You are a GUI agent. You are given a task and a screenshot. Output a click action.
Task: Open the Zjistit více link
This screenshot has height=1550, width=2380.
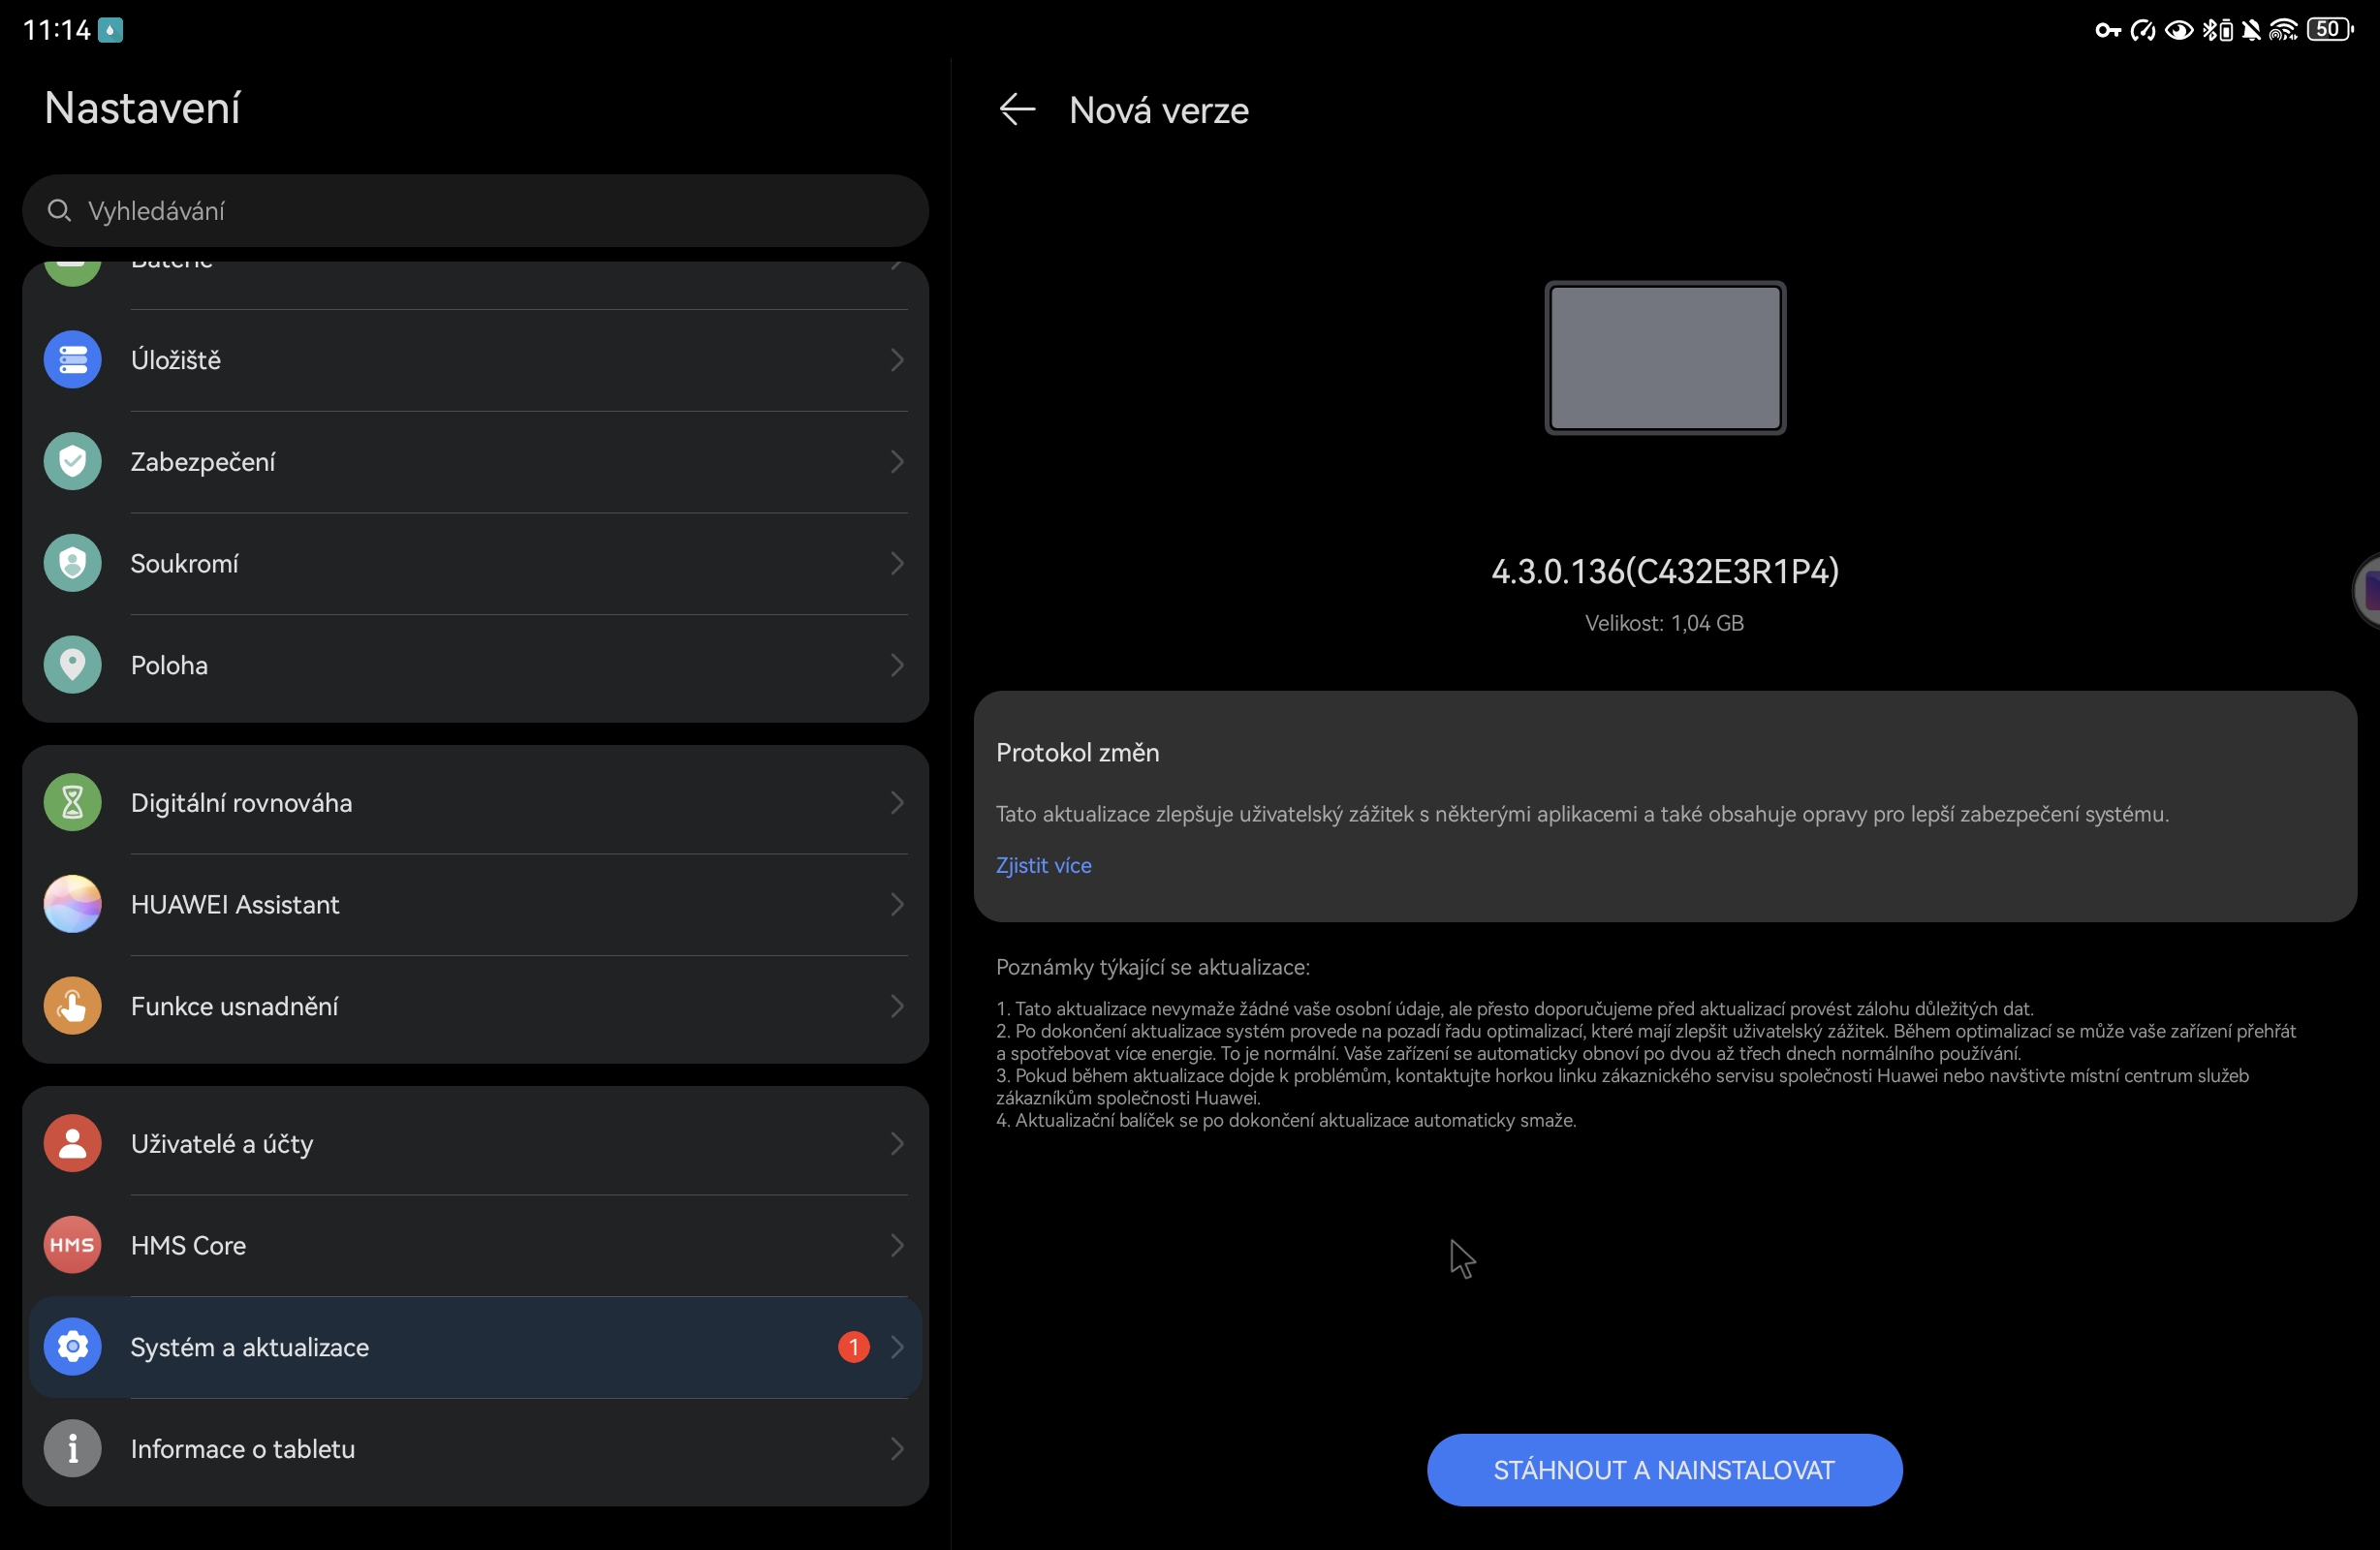point(1043,865)
